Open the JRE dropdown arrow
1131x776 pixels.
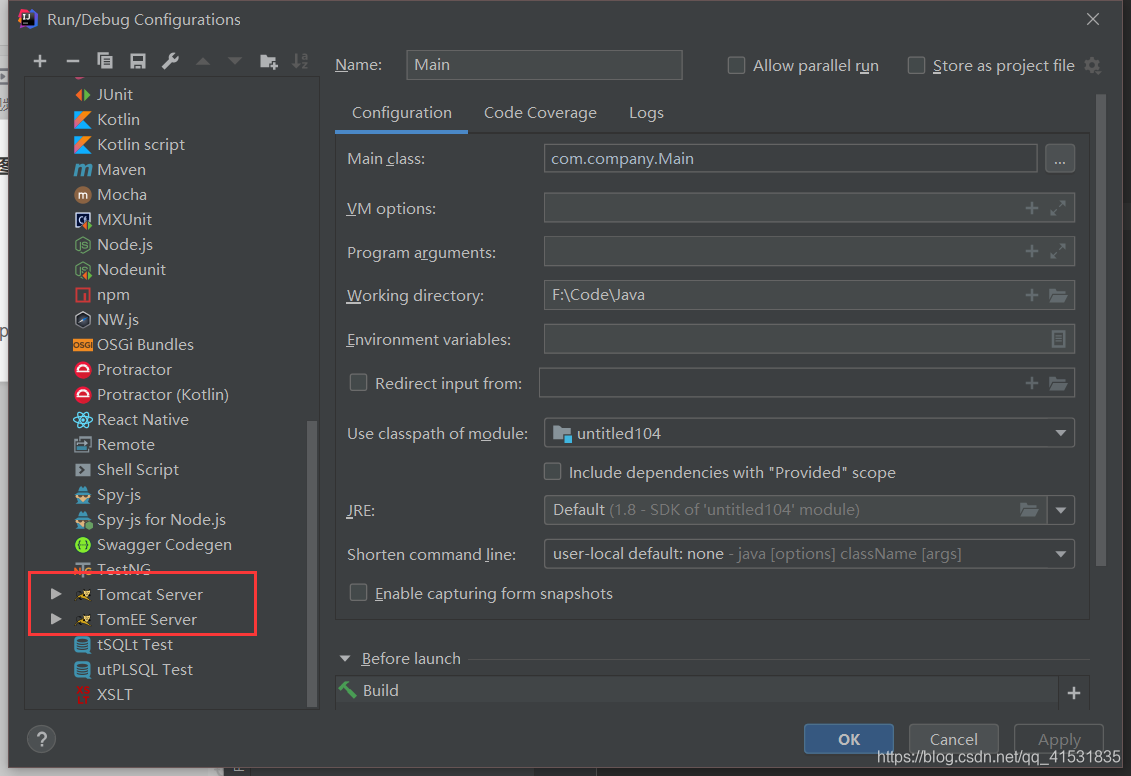1060,510
